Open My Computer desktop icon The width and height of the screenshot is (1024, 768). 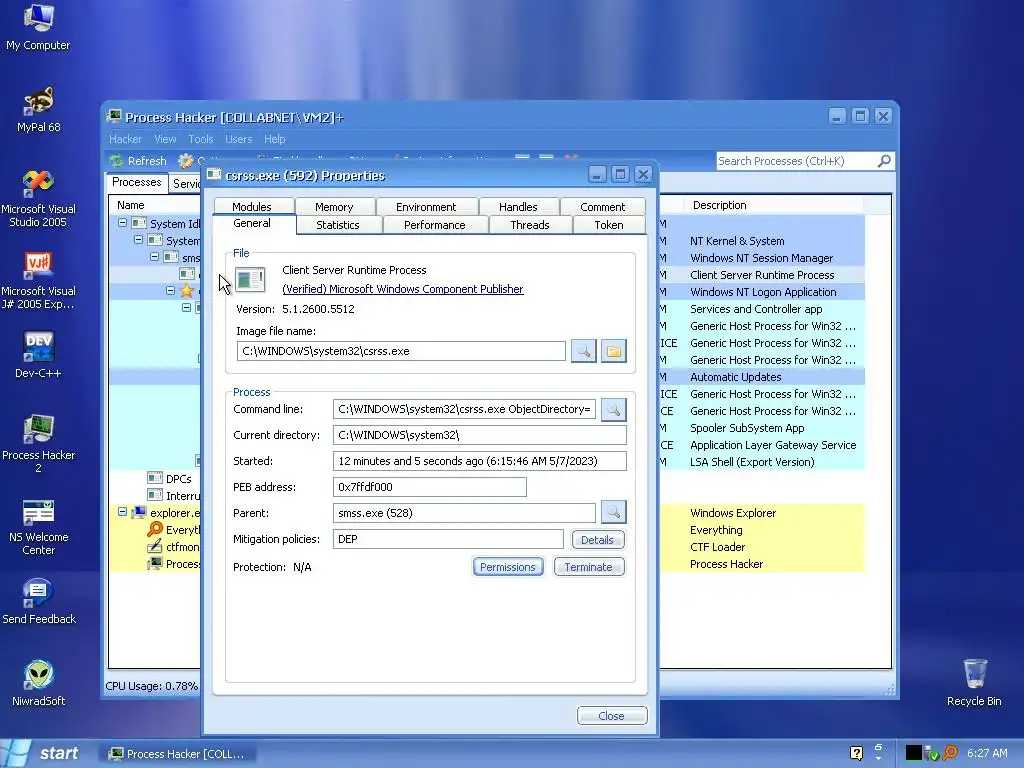[x=38, y=26]
